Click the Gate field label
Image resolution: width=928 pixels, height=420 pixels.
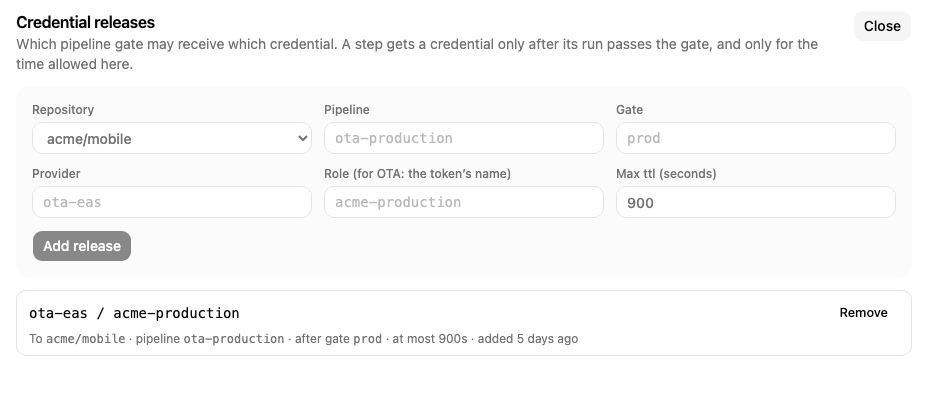629,110
